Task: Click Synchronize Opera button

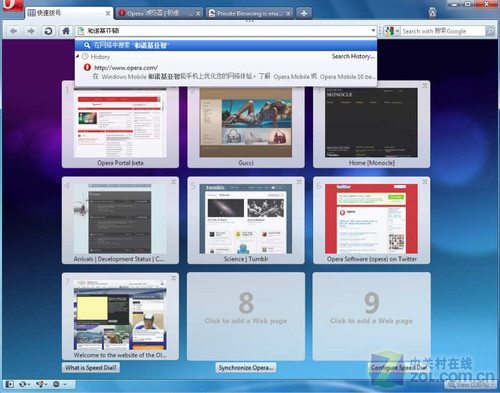Action: (246, 368)
